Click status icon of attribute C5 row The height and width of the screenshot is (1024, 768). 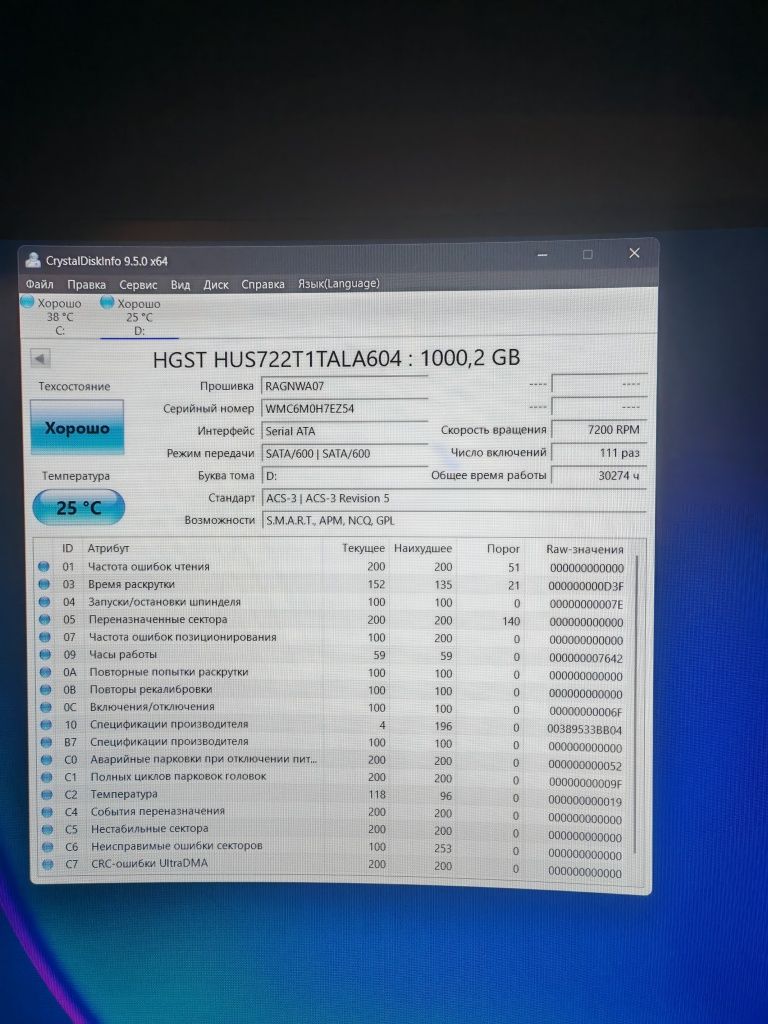pos(47,829)
